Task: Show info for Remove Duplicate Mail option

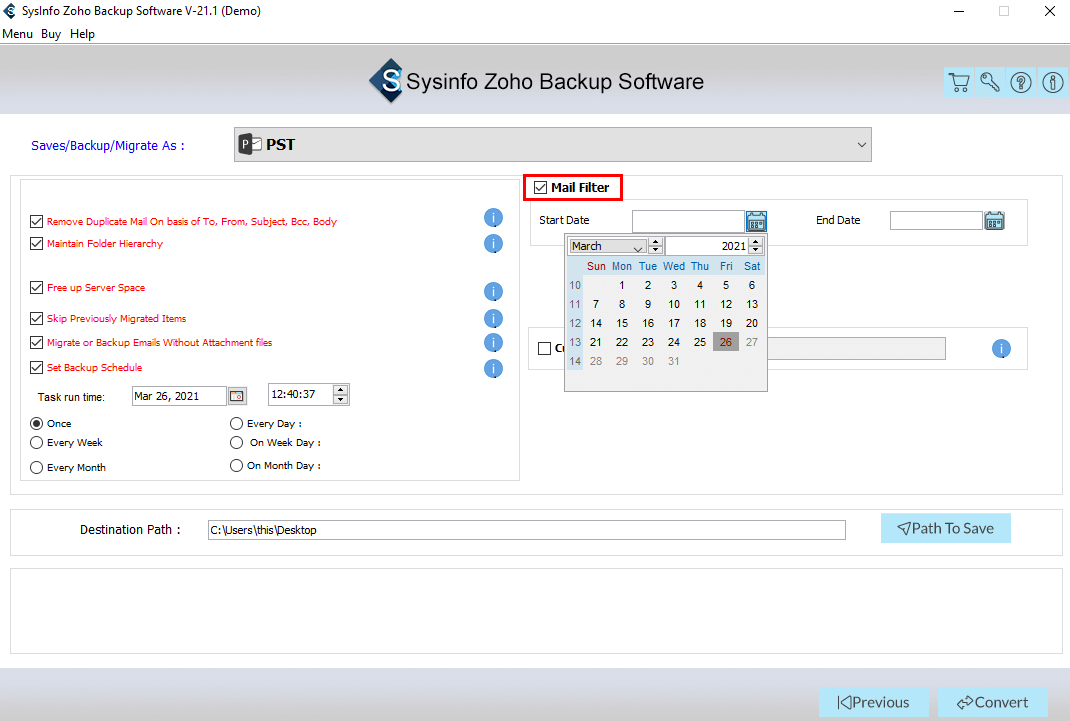Action: tap(493, 218)
